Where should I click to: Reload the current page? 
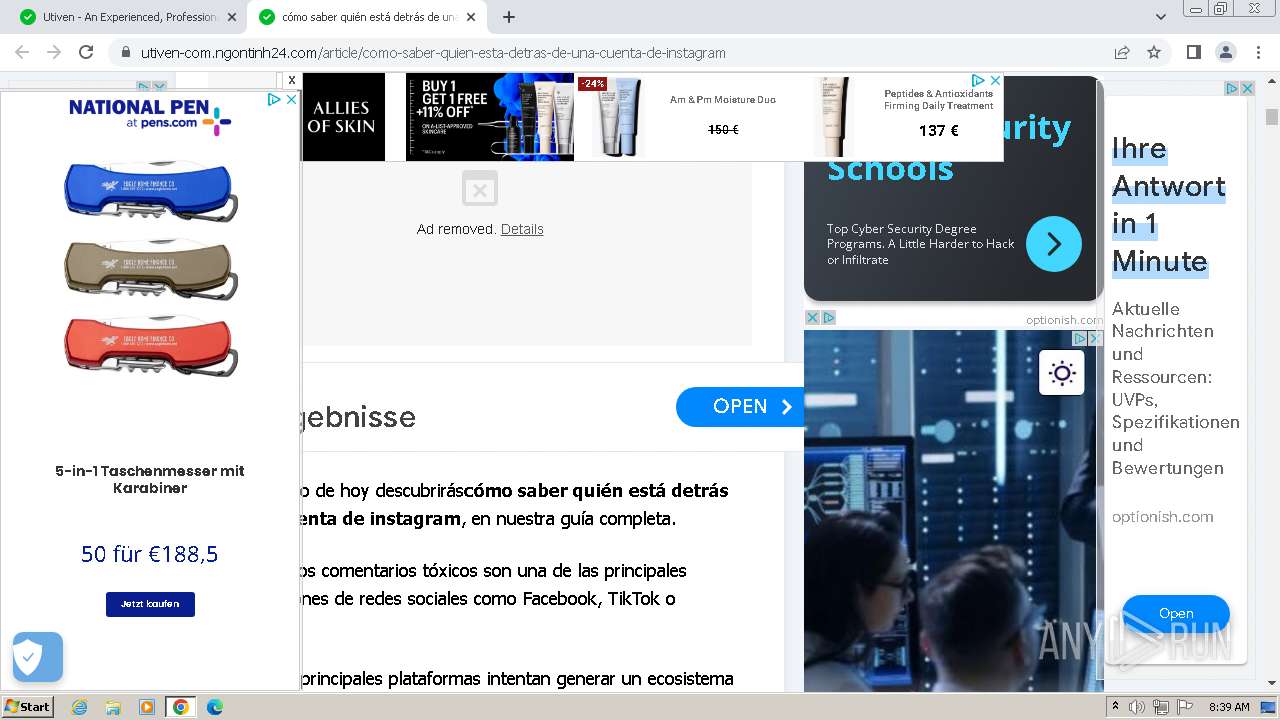tap(86, 52)
